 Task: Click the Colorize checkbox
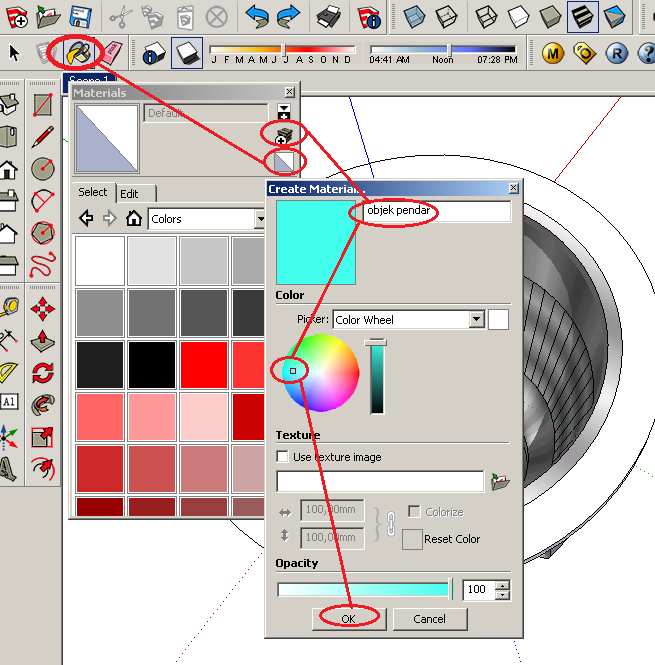(414, 511)
